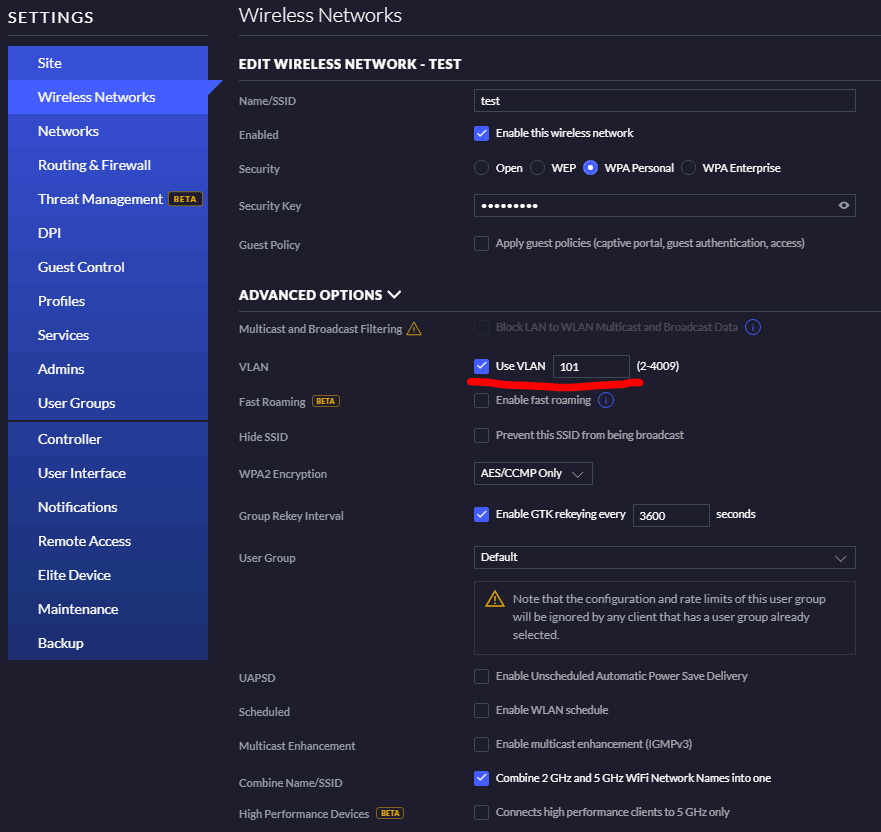881x832 pixels.
Task: Select the WPA Enterprise security option
Action: (688, 168)
